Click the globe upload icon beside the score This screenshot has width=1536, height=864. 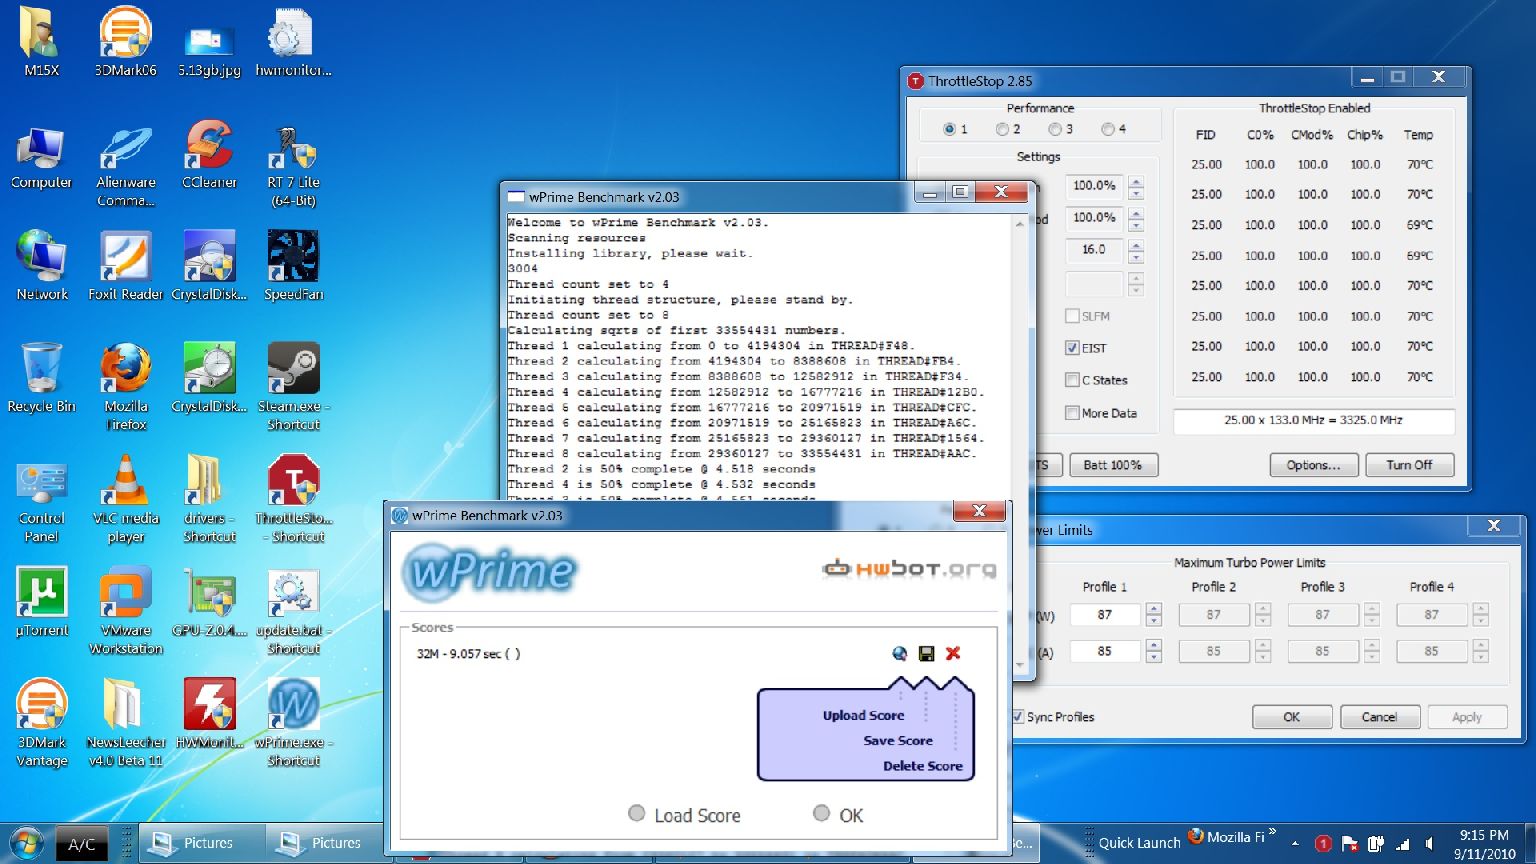click(899, 653)
